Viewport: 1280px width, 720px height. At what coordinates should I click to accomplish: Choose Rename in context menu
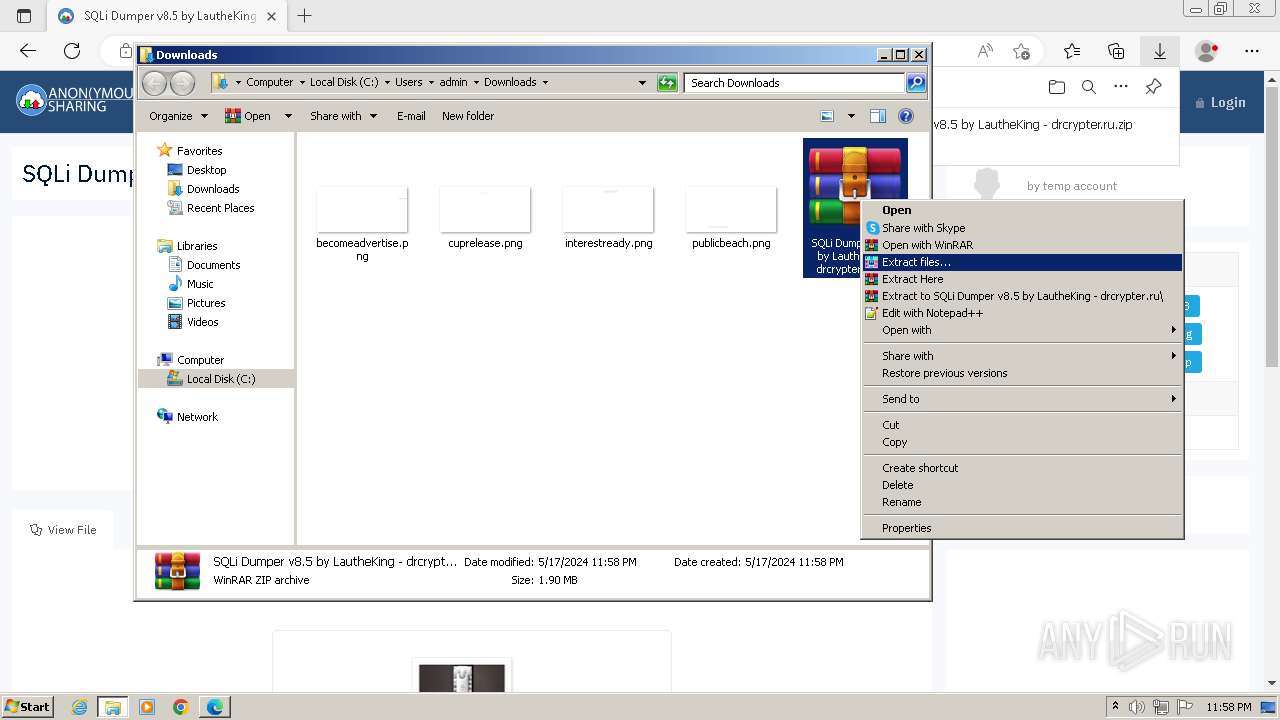click(1022, 502)
